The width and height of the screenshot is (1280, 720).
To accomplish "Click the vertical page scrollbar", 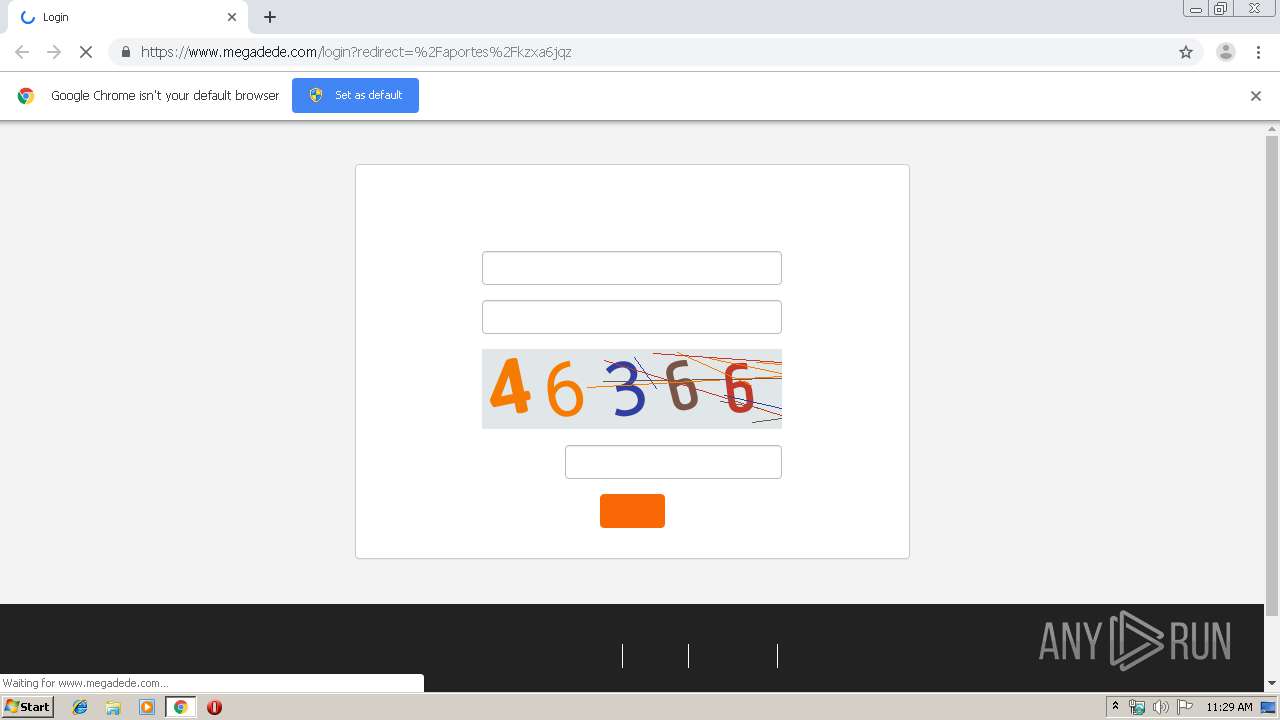I will (1272, 376).
